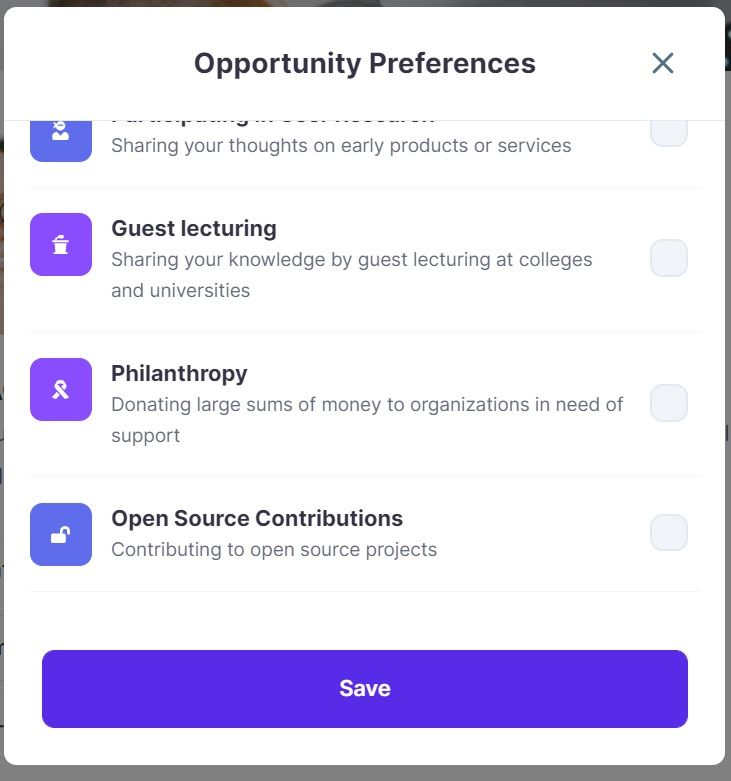Select the Philanthropy heading
731x781 pixels.
pos(179,373)
